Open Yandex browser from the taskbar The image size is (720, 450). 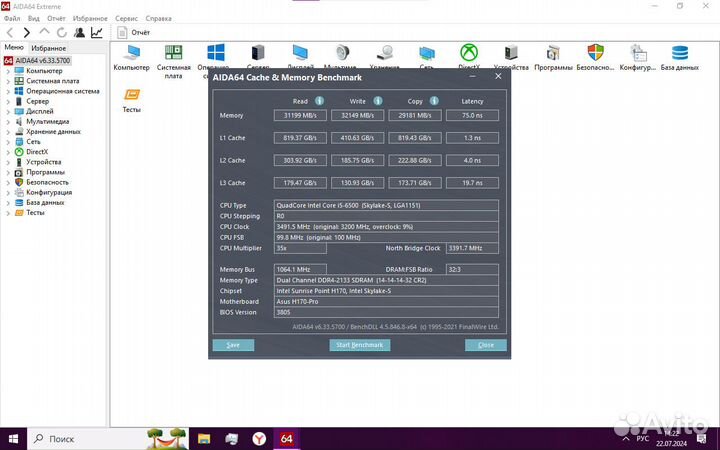click(259, 439)
